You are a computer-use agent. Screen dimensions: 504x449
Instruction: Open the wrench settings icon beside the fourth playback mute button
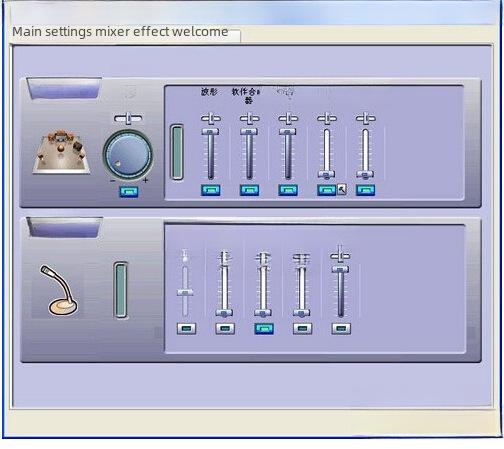(x=342, y=190)
